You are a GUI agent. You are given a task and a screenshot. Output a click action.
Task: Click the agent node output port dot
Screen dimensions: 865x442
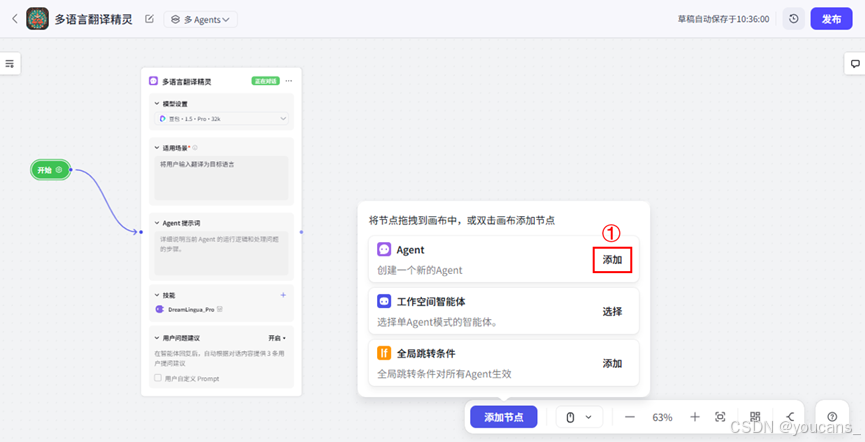pyautogui.click(x=301, y=232)
